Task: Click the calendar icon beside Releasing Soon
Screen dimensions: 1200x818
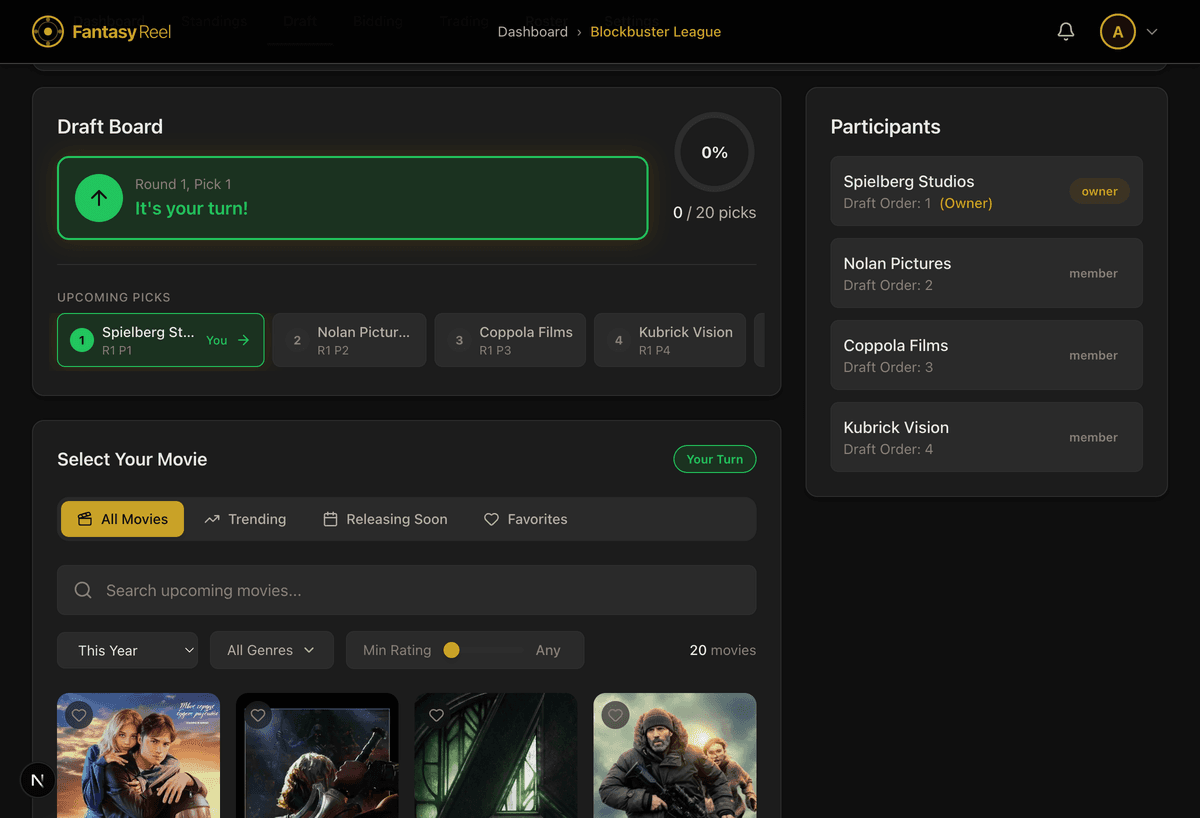Action: pos(330,519)
